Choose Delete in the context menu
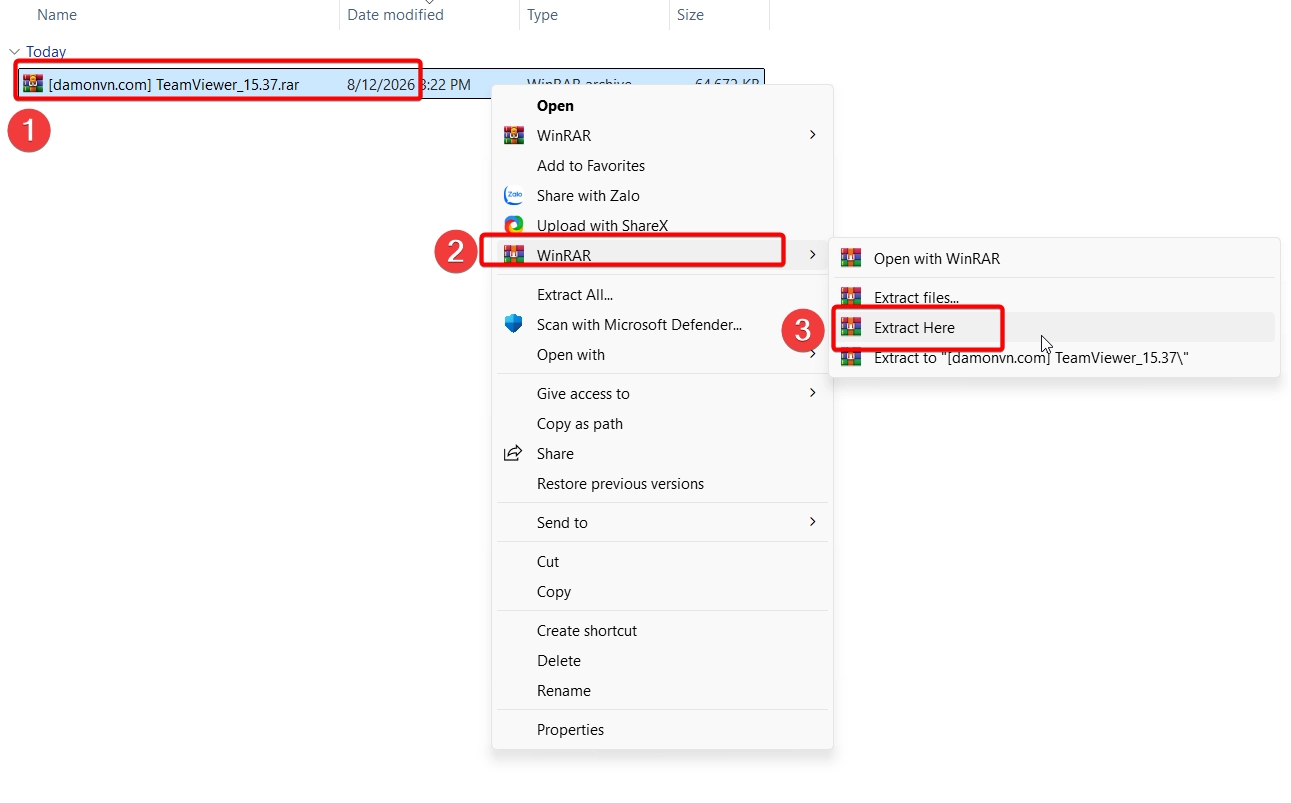 click(x=559, y=661)
